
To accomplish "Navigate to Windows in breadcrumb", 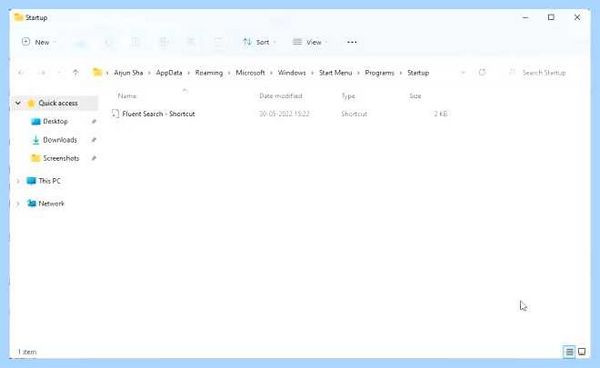I will click(292, 73).
